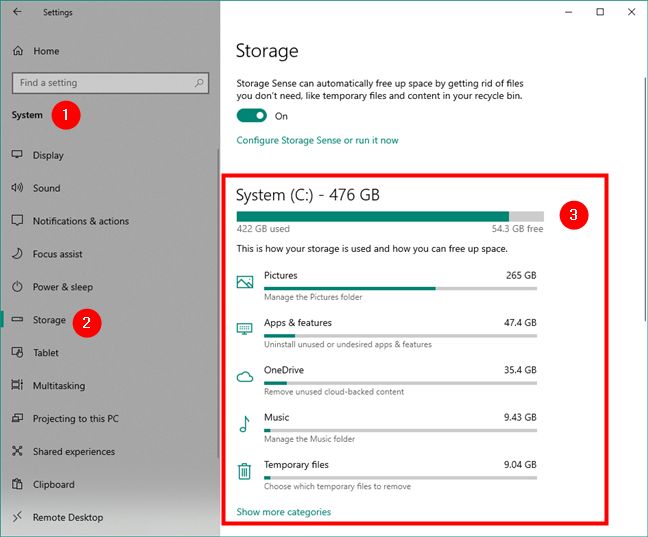The image size is (648, 537).
Task: Select the Power & sleep icon
Action: coord(17,286)
